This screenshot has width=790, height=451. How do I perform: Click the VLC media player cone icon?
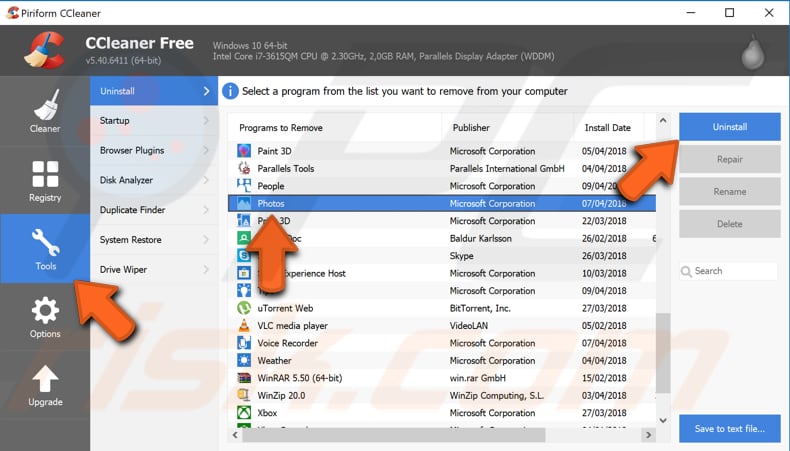tap(244, 326)
